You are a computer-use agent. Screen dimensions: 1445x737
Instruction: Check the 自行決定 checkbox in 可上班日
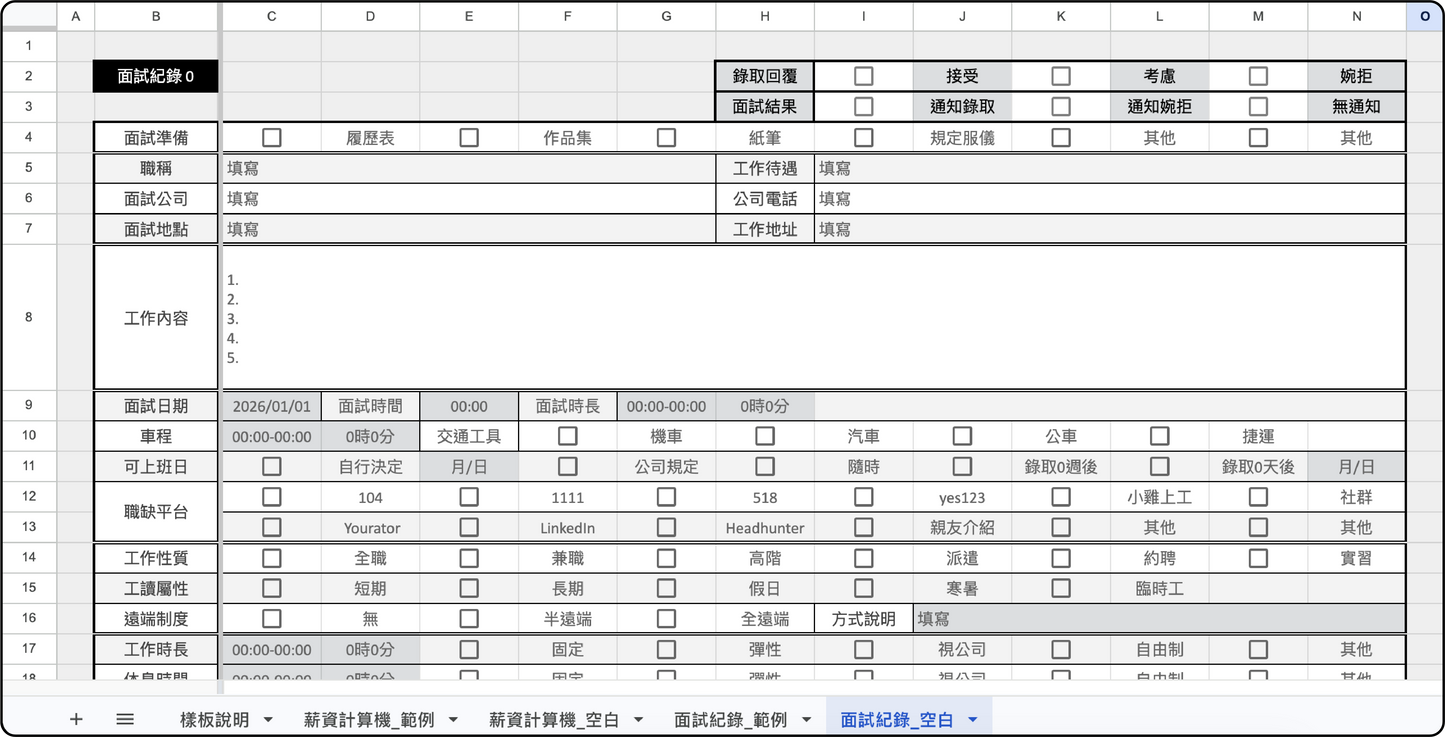(271, 466)
